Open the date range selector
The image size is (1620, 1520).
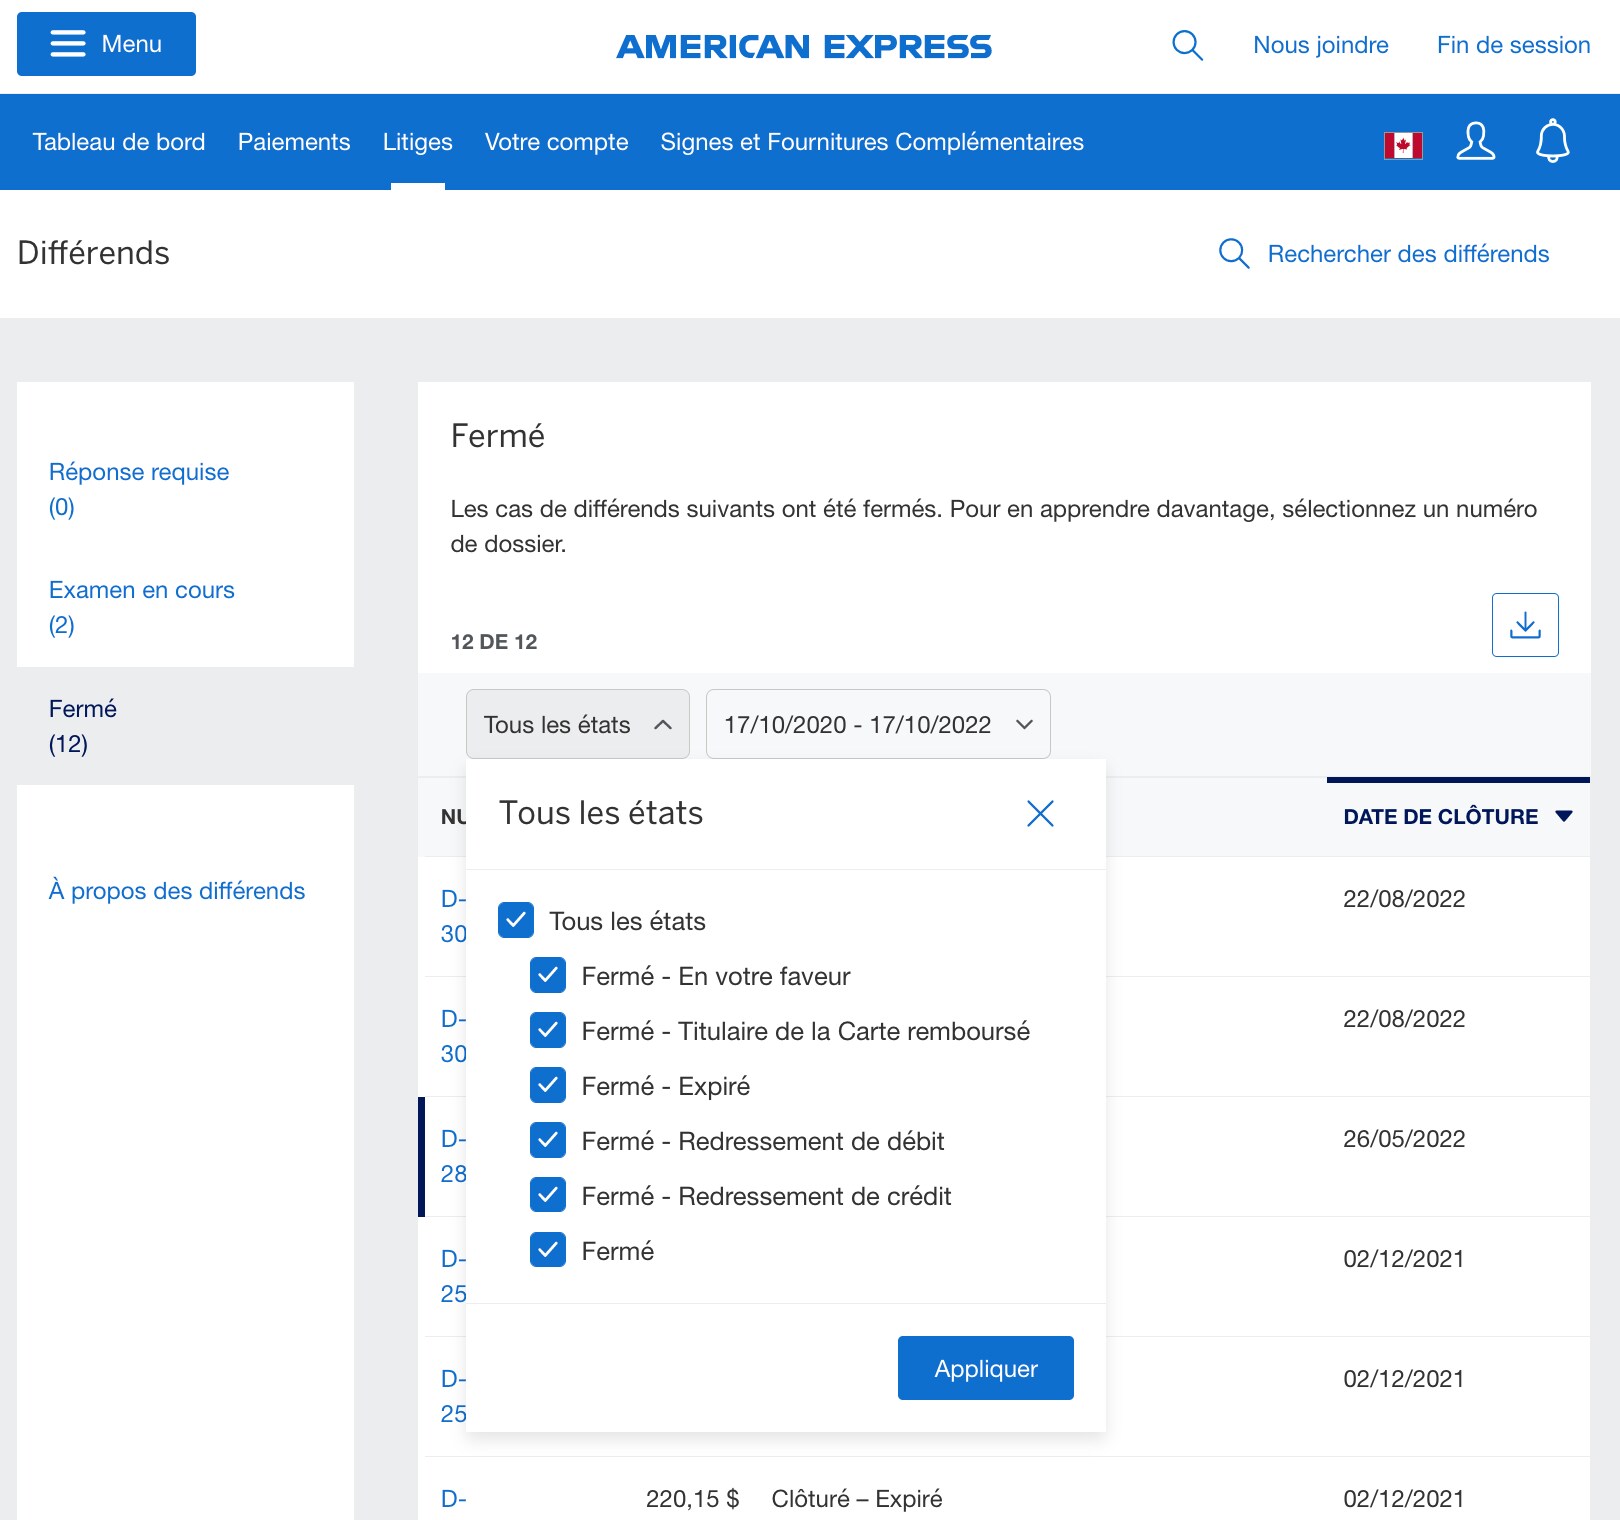(877, 724)
